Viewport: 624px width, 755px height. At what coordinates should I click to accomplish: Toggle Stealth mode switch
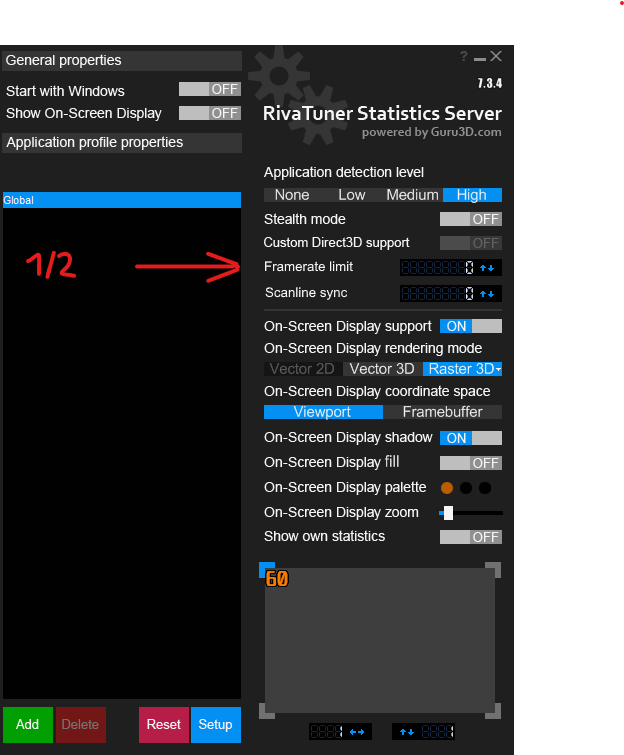click(471, 219)
